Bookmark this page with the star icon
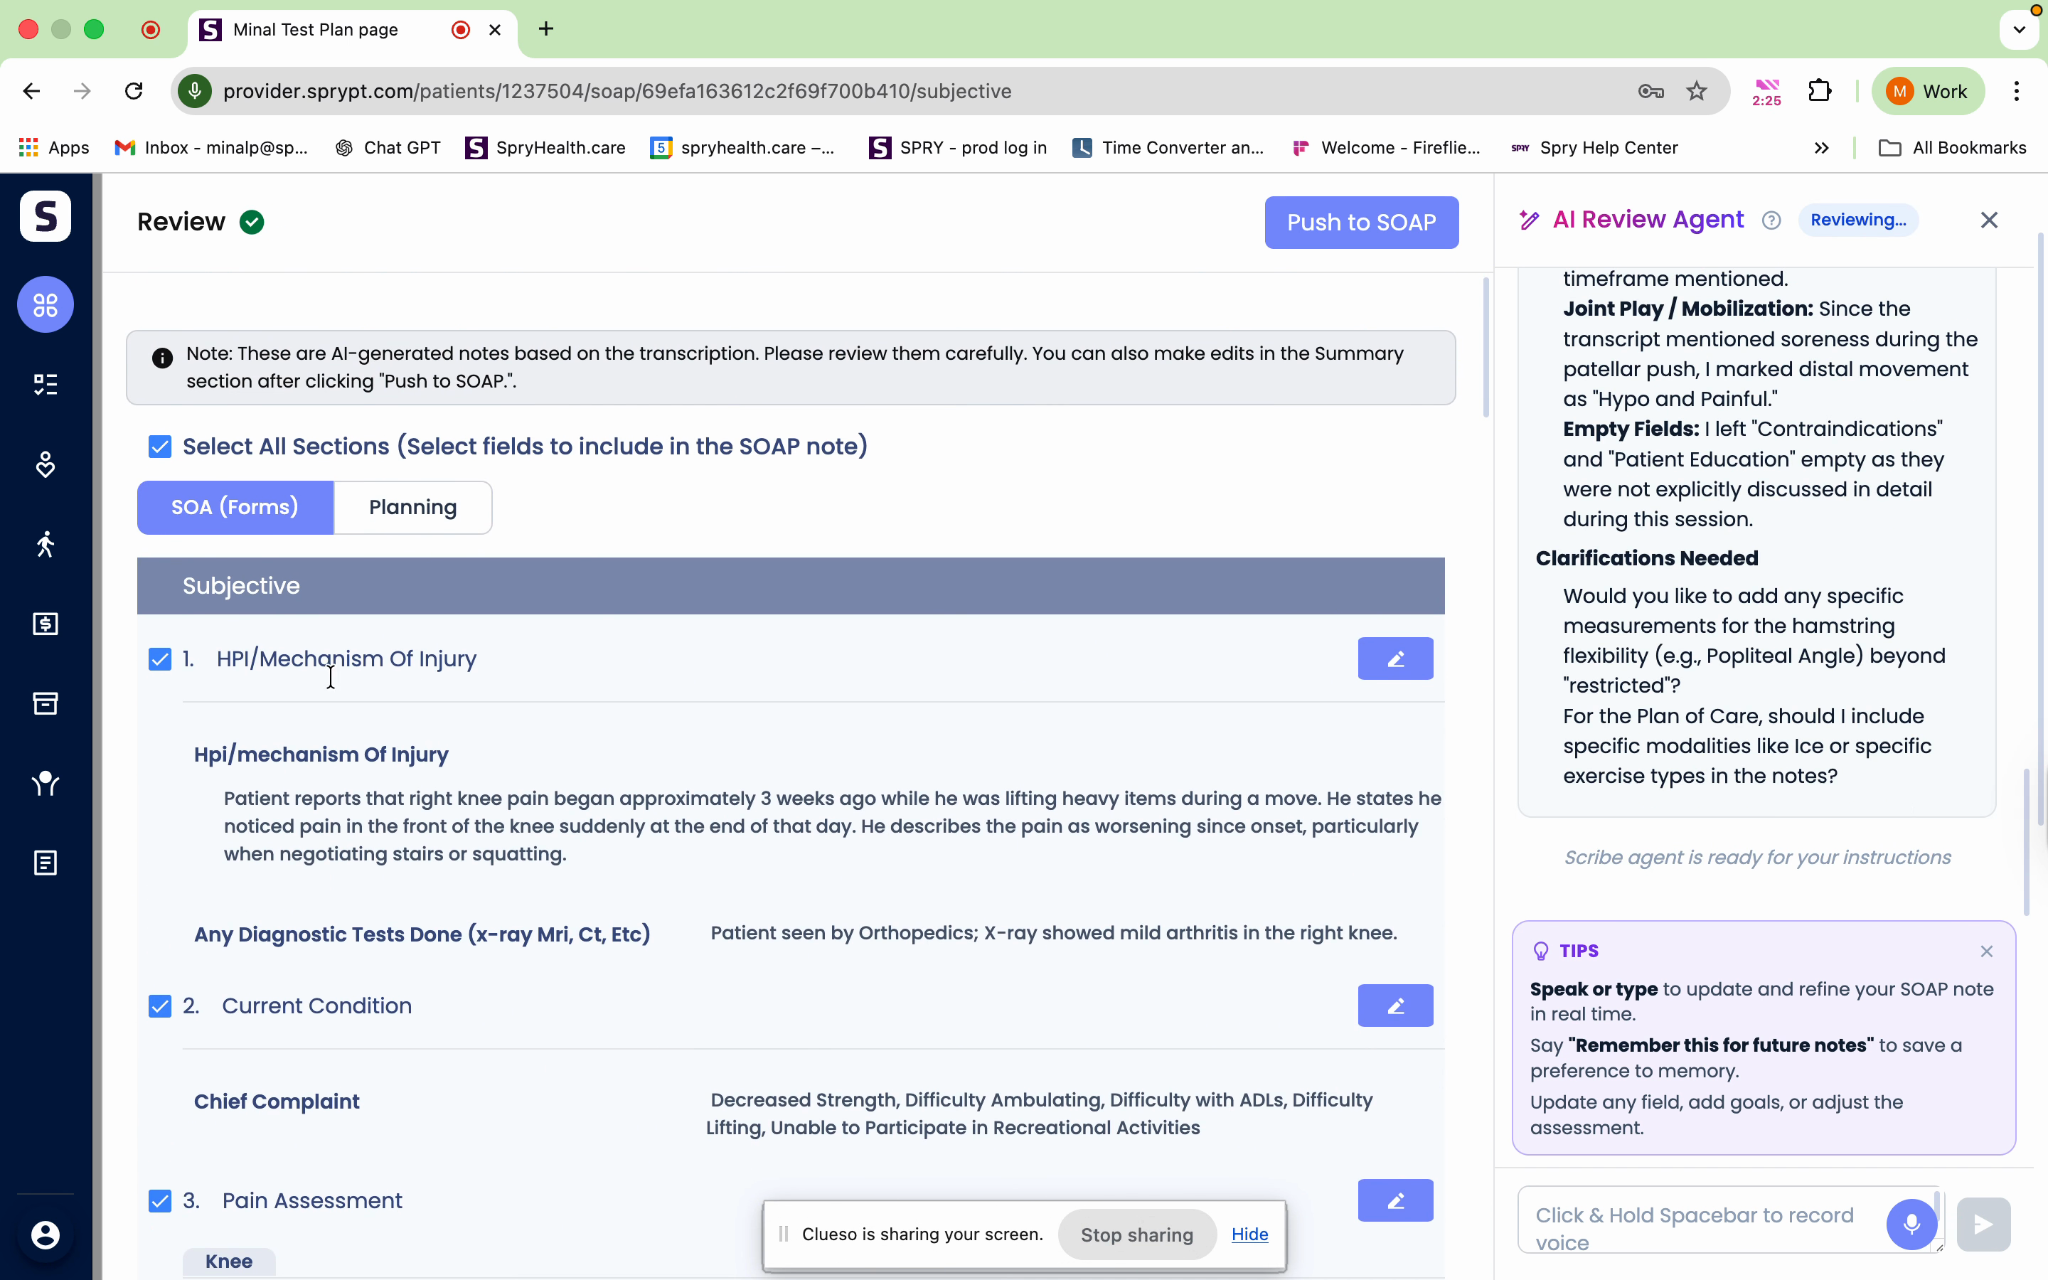2048x1280 pixels. pyautogui.click(x=1697, y=91)
